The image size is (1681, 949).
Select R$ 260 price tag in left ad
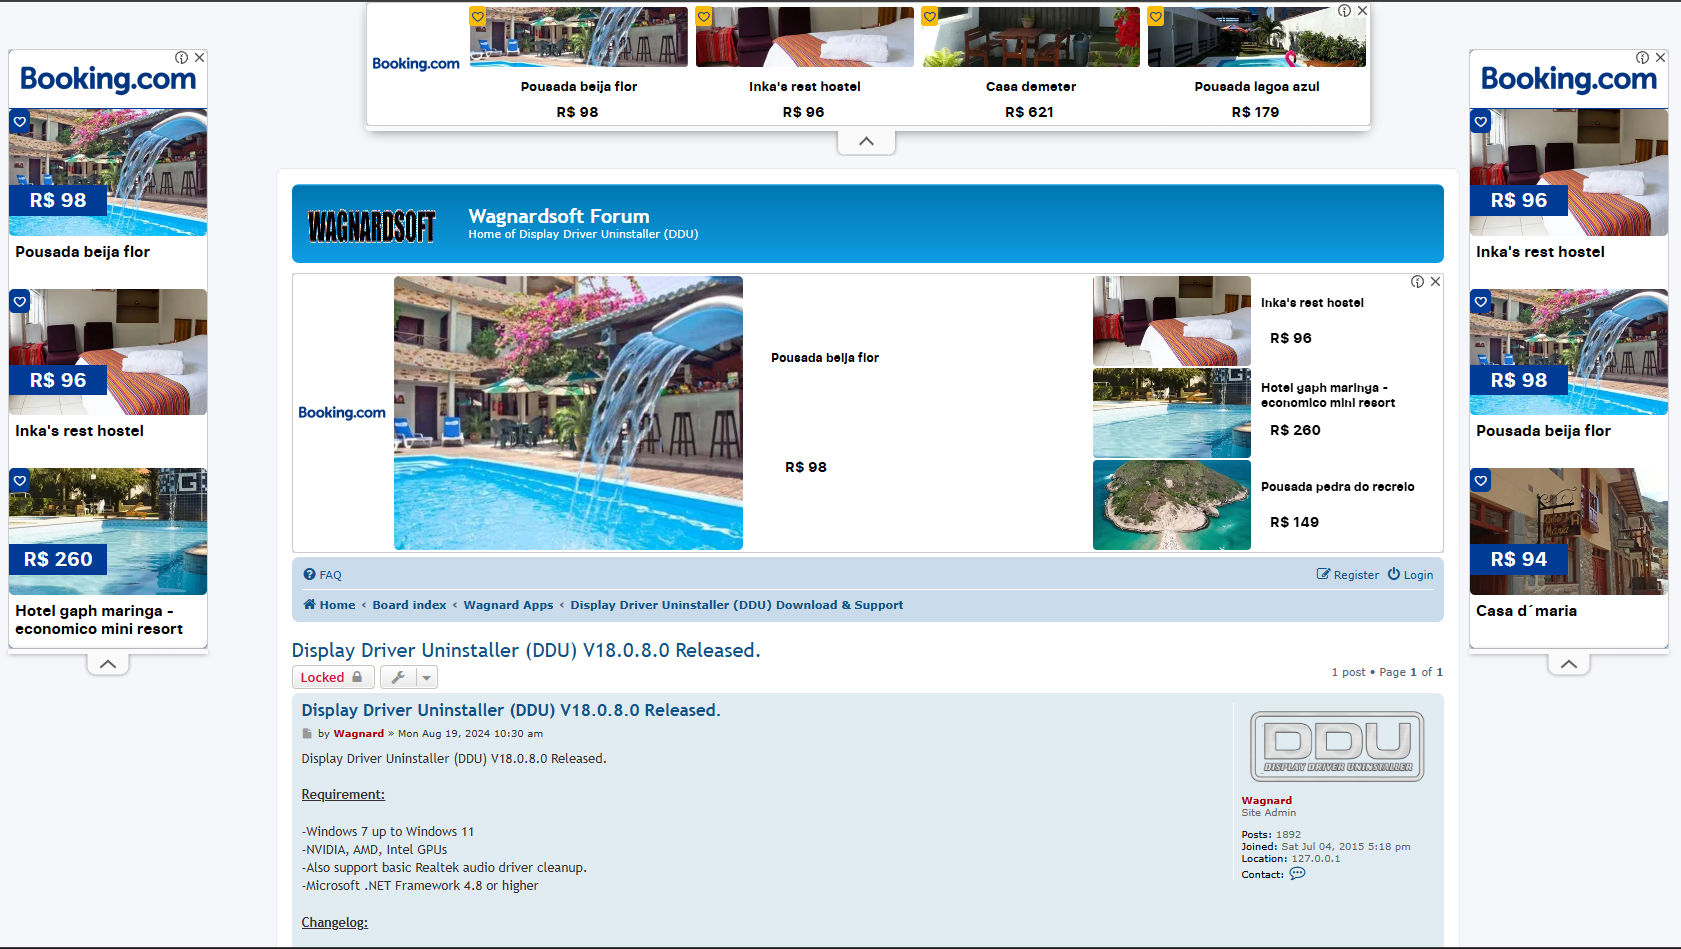click(x=58, y=560)
